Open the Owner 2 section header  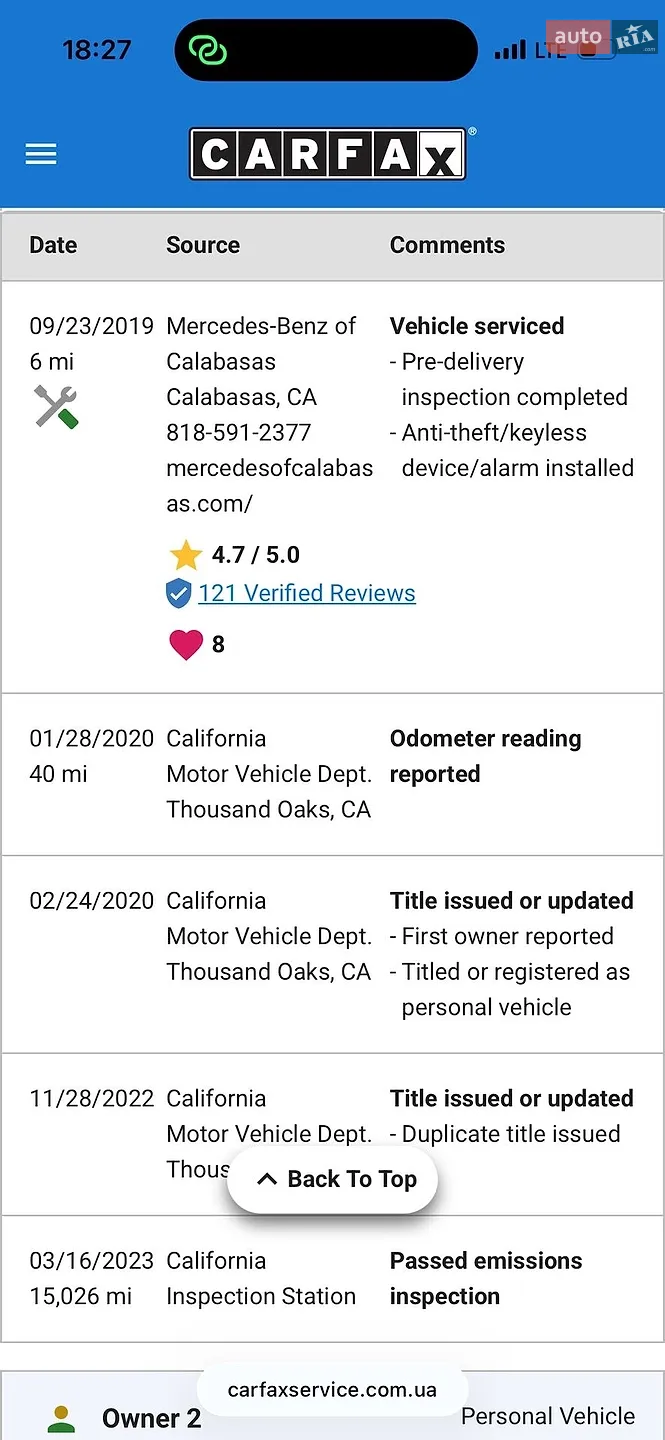point(332,1412)
